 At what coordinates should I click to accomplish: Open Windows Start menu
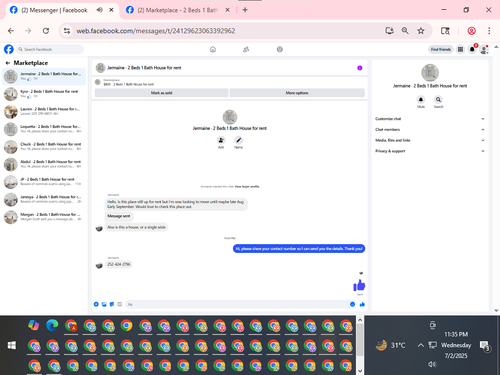12,345
